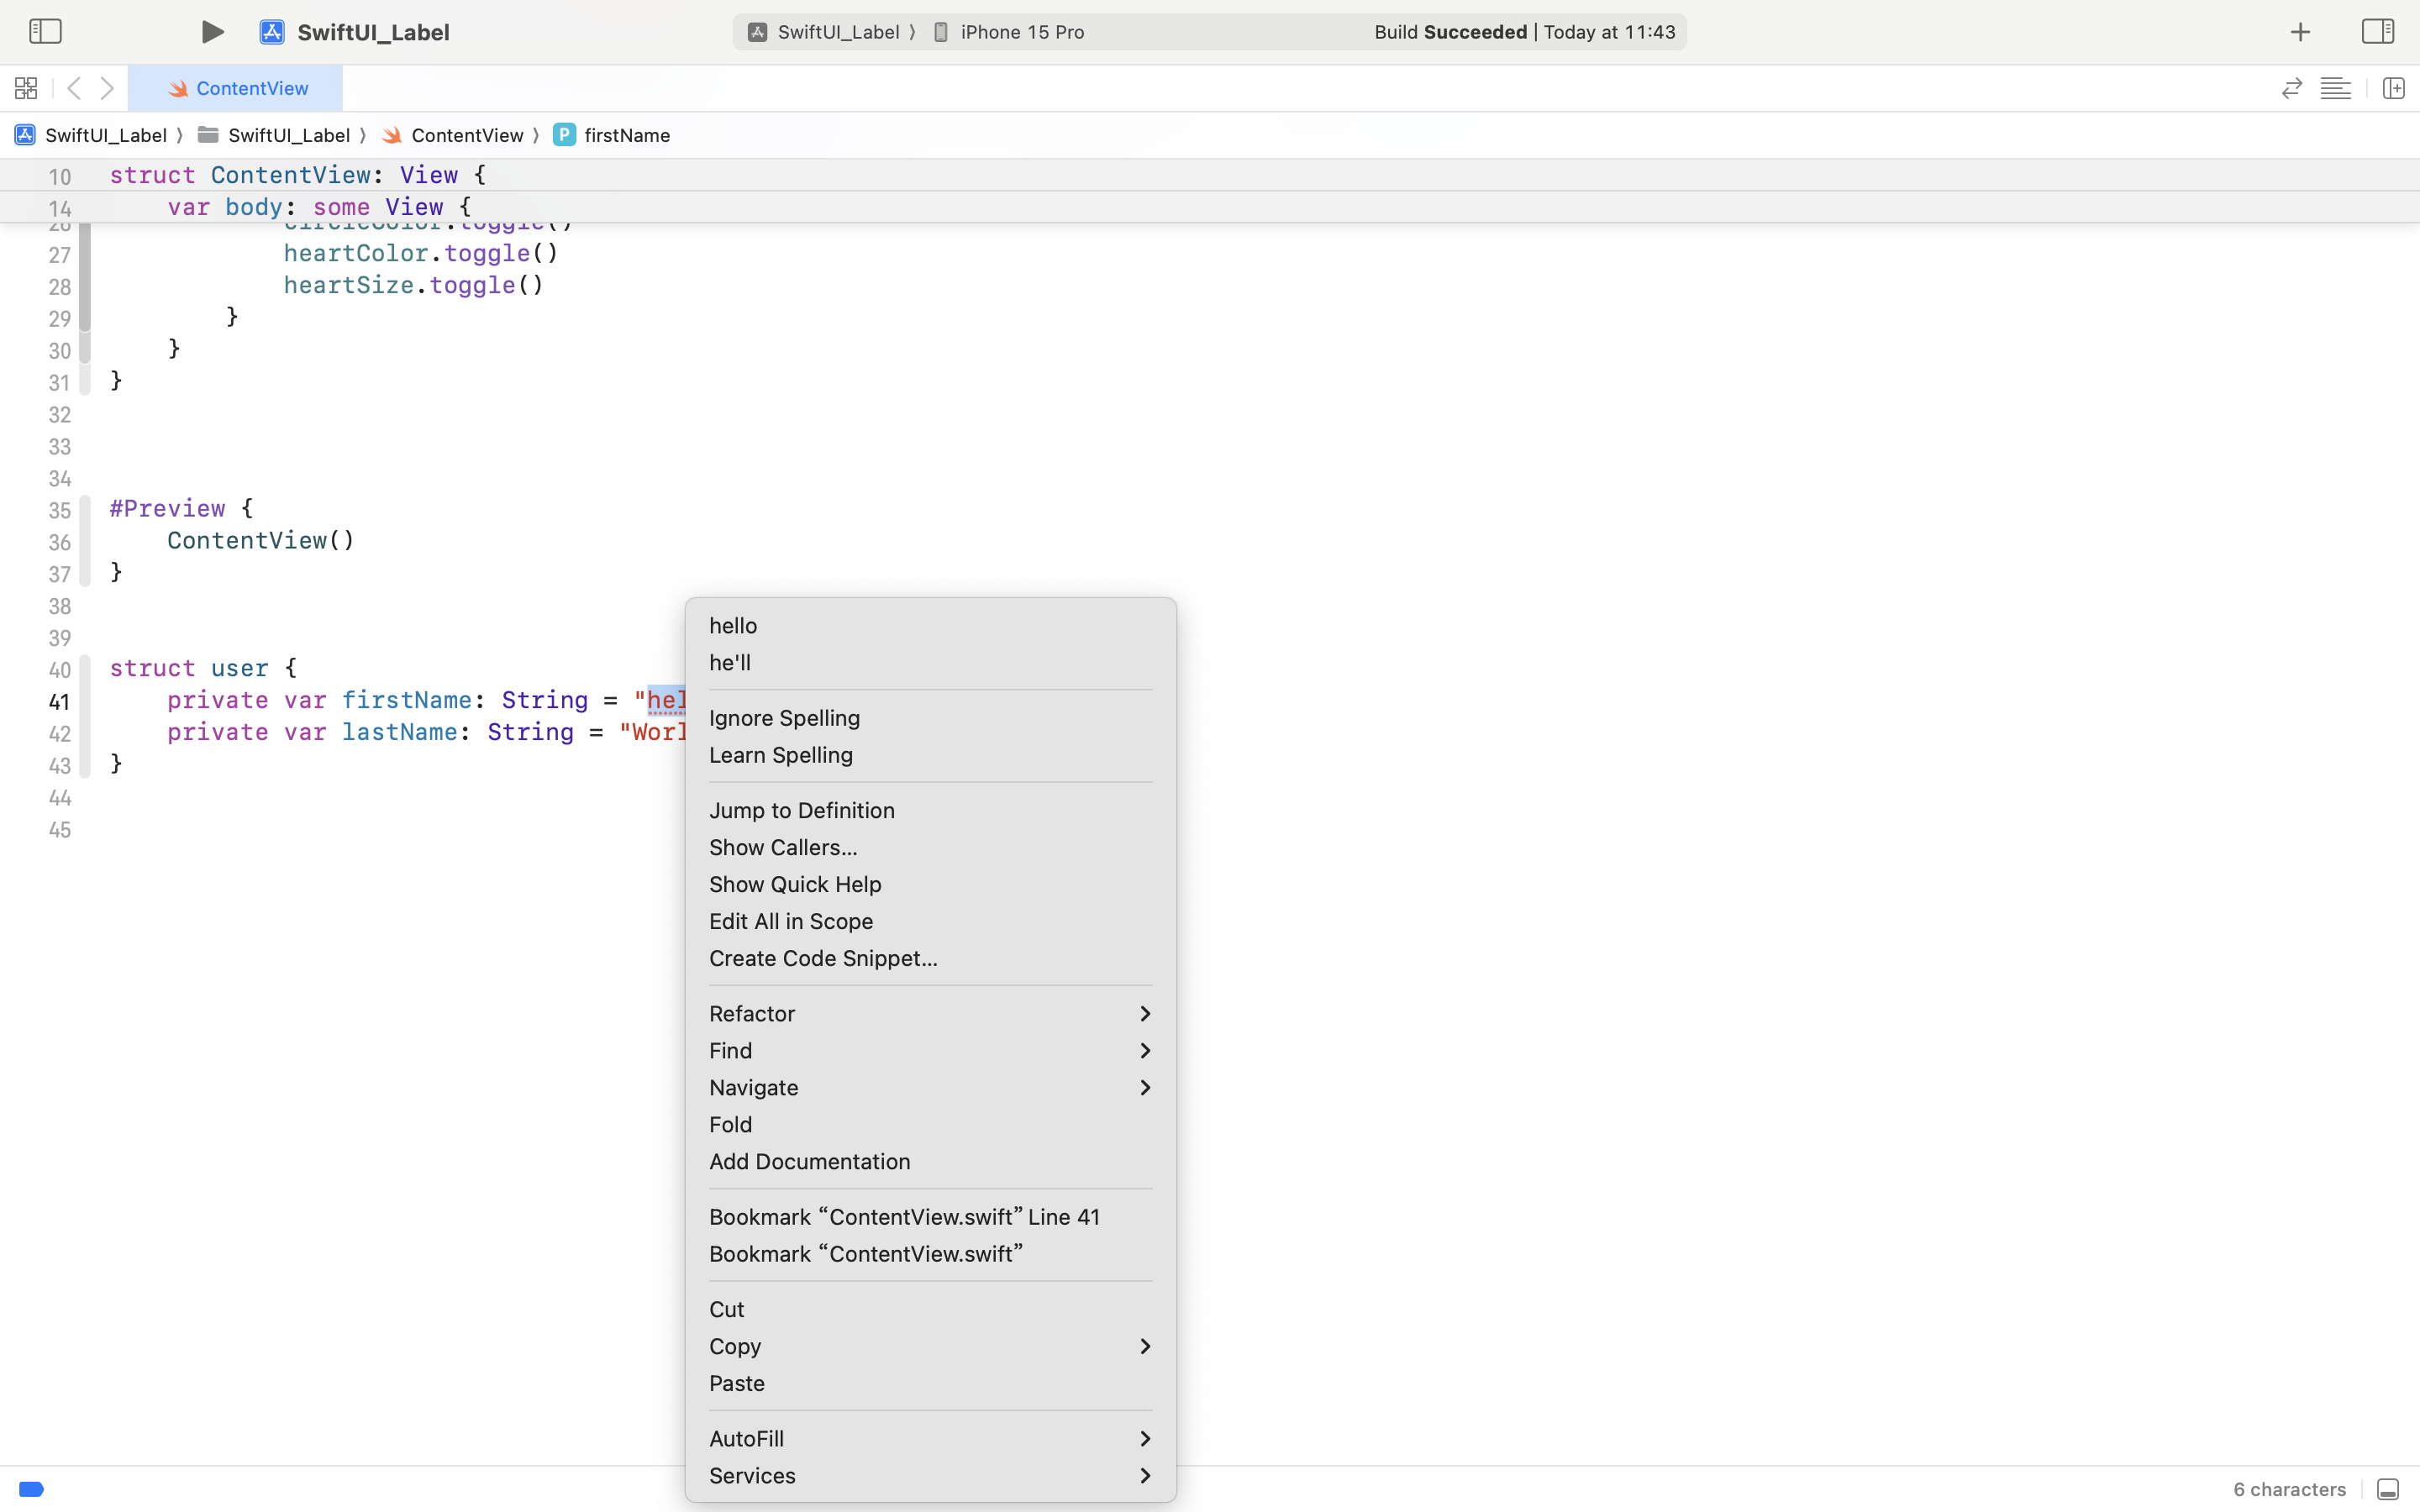This screenshot has width=2420, height=1512.
Task: Choose Ignore Spelling in context menu
Action: click(x=784, y=718)
